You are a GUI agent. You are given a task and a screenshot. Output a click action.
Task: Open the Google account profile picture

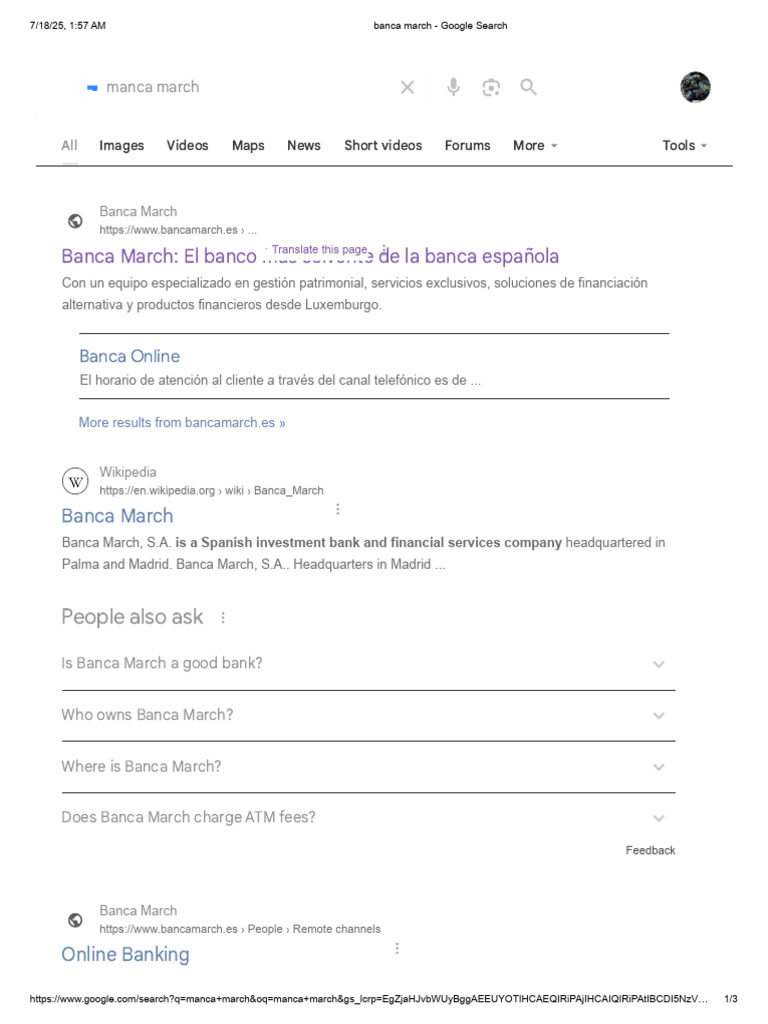tap(695, 88)
